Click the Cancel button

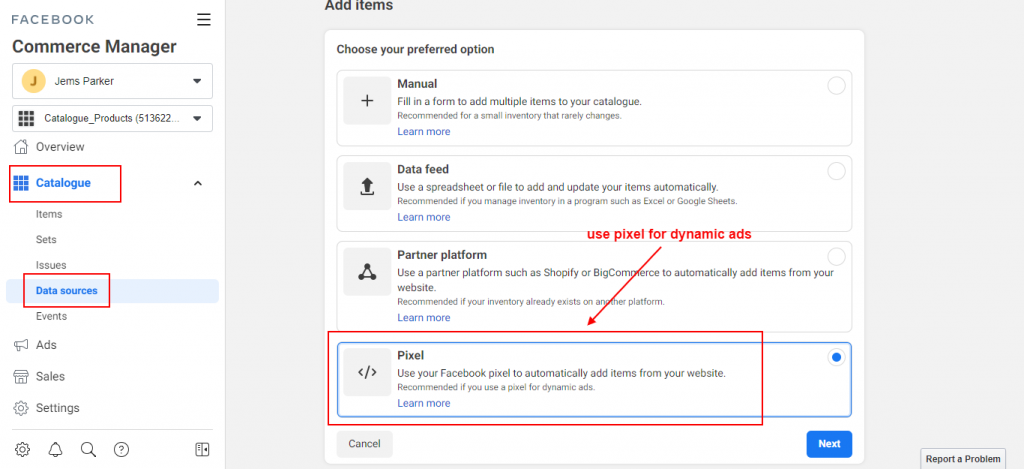point(364,444)
